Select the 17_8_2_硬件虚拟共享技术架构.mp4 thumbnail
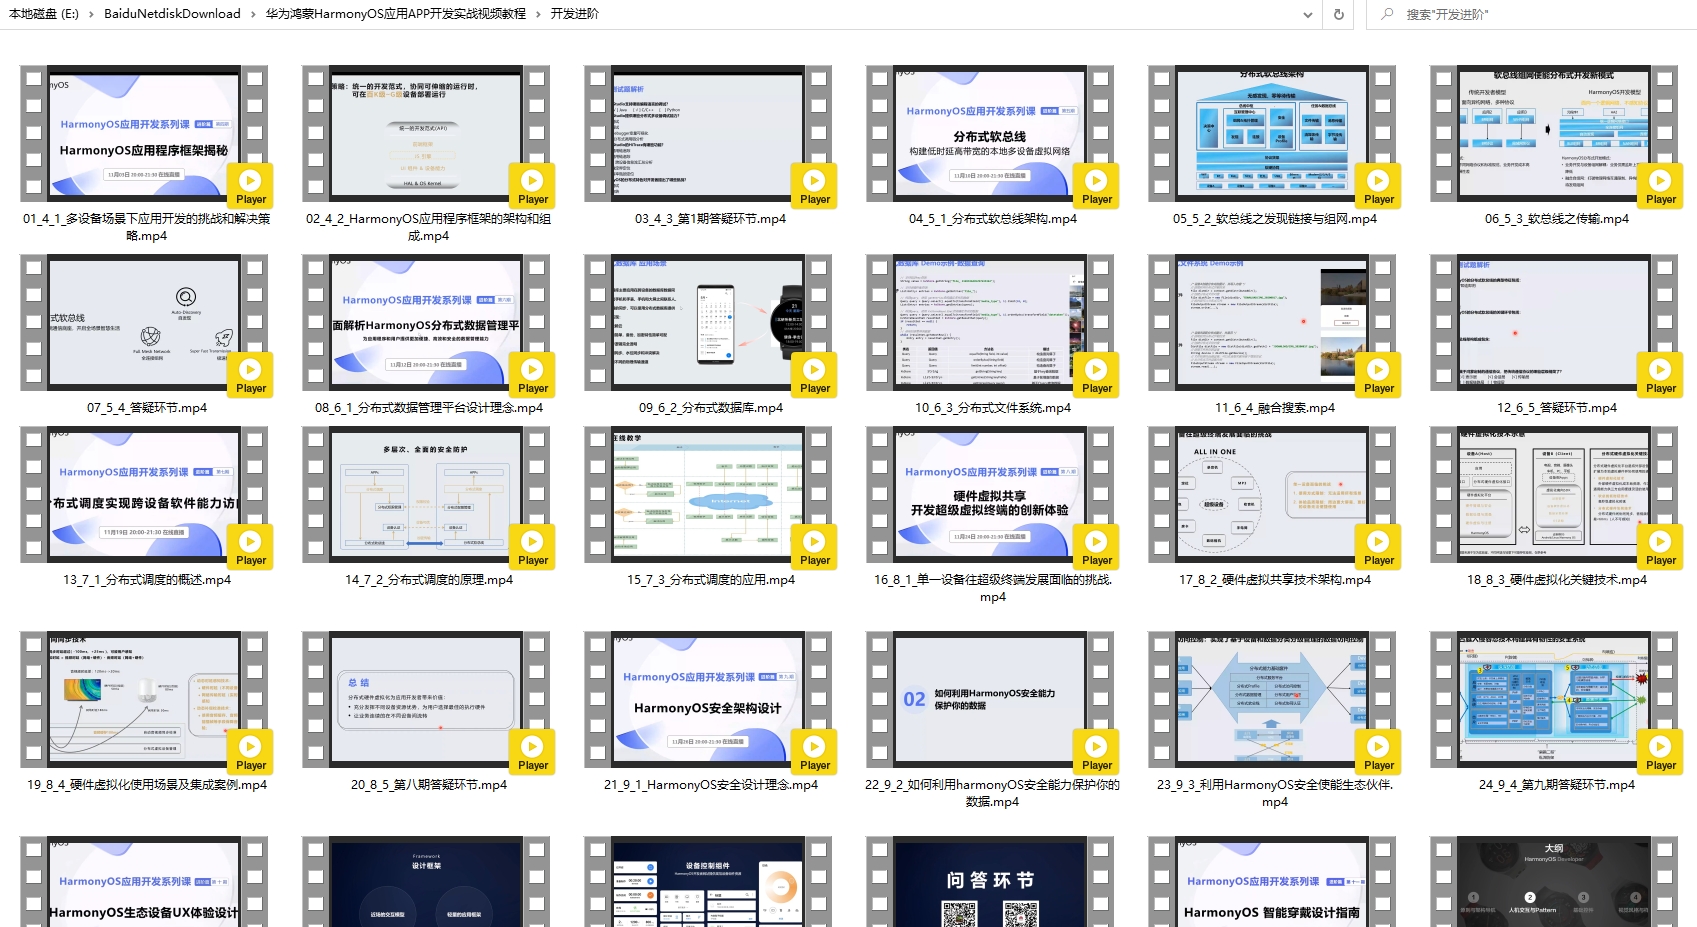1697x927 pixels. [1272, 496]
